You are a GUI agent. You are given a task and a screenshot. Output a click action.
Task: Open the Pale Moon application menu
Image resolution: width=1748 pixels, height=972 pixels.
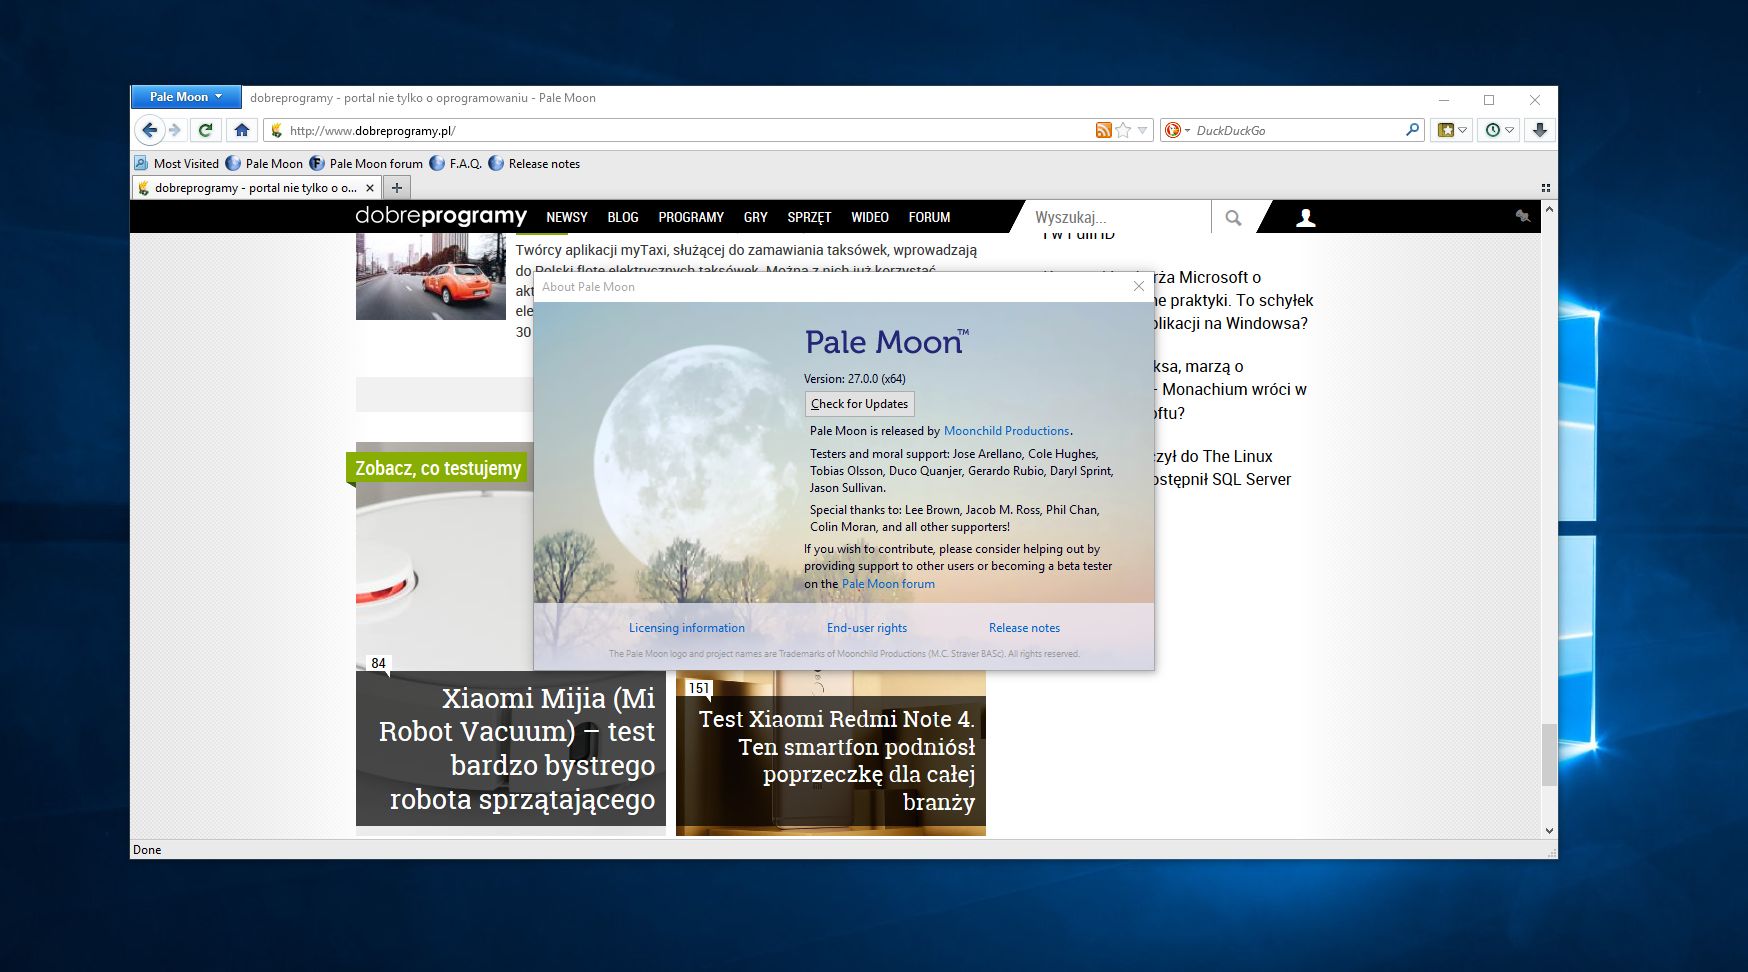[x=186, y=97]
